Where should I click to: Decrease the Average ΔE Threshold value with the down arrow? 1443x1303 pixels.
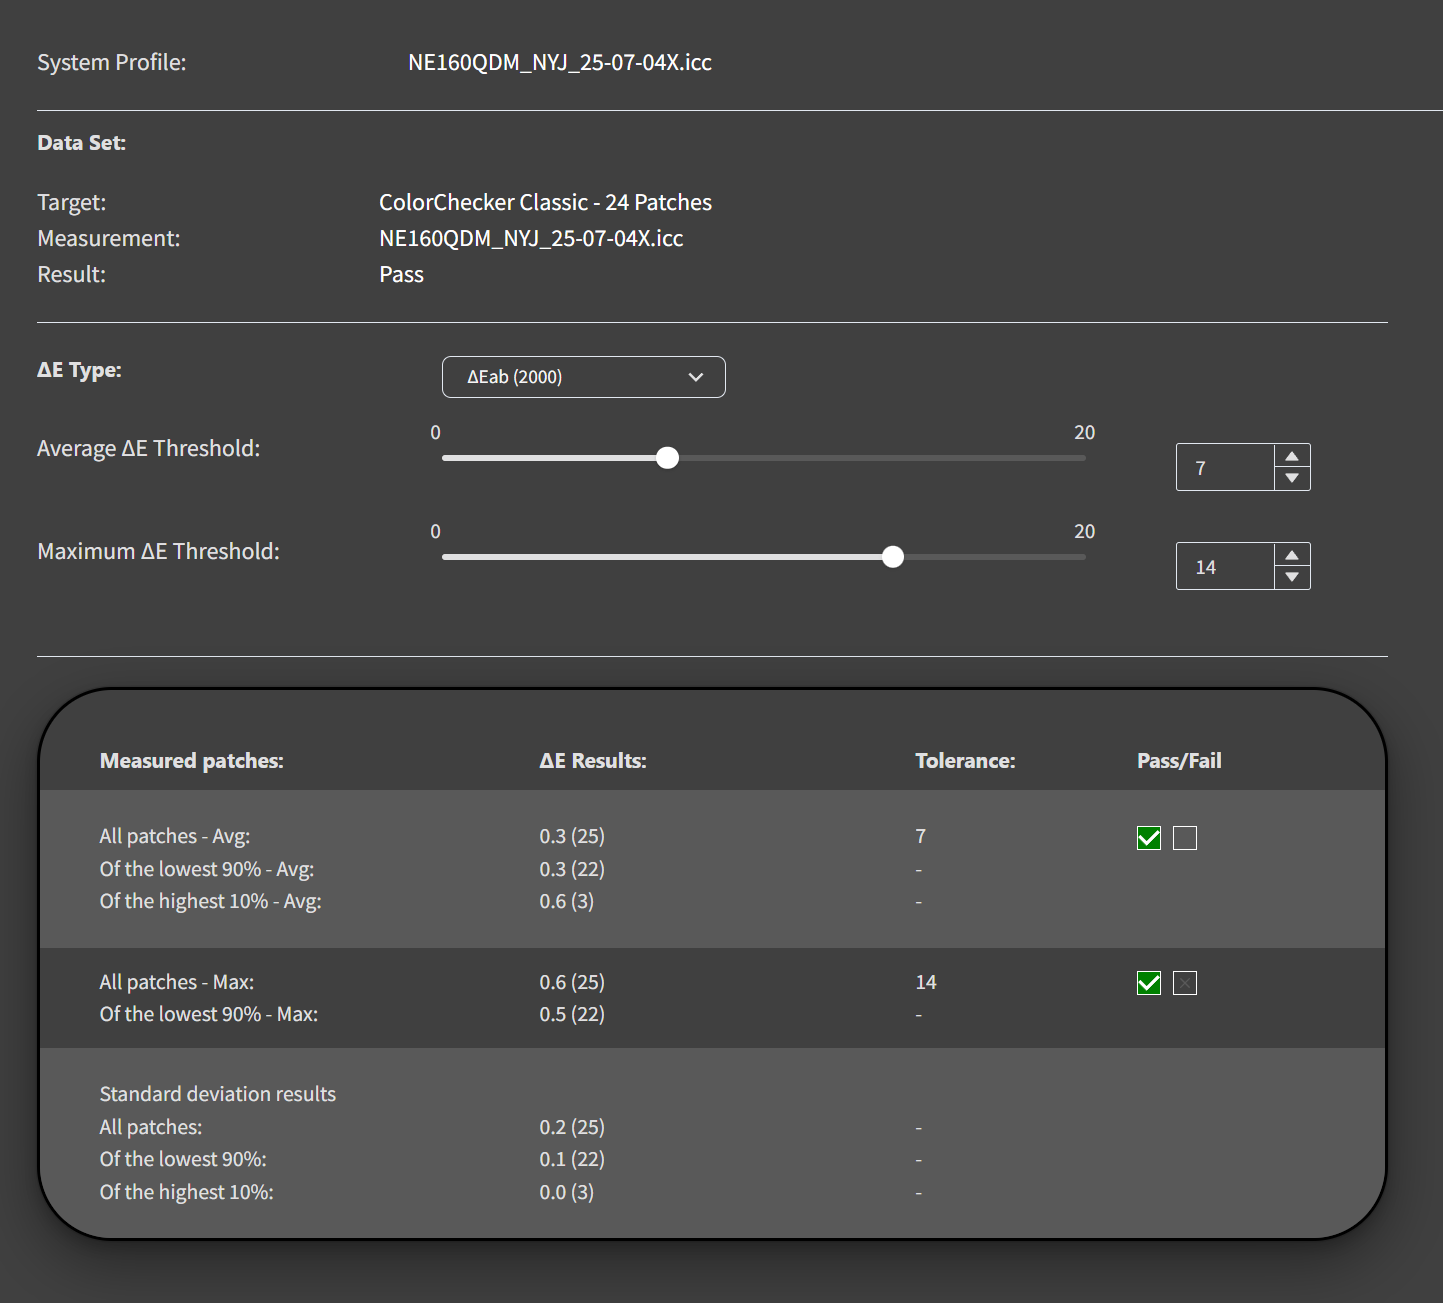pos(1292,478)
